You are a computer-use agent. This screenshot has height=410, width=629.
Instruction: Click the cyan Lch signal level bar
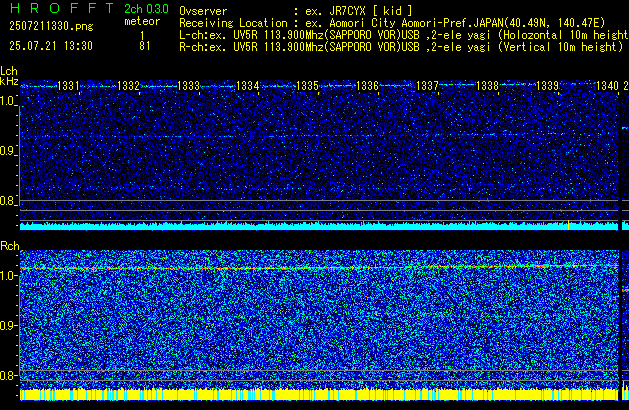pos(319,226)
